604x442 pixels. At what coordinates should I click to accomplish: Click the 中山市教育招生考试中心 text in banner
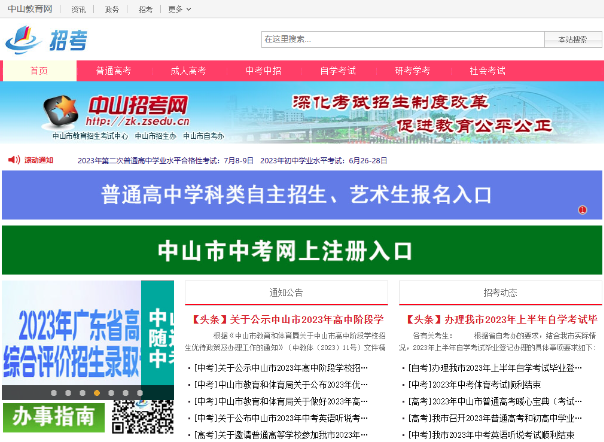point(90,136)
